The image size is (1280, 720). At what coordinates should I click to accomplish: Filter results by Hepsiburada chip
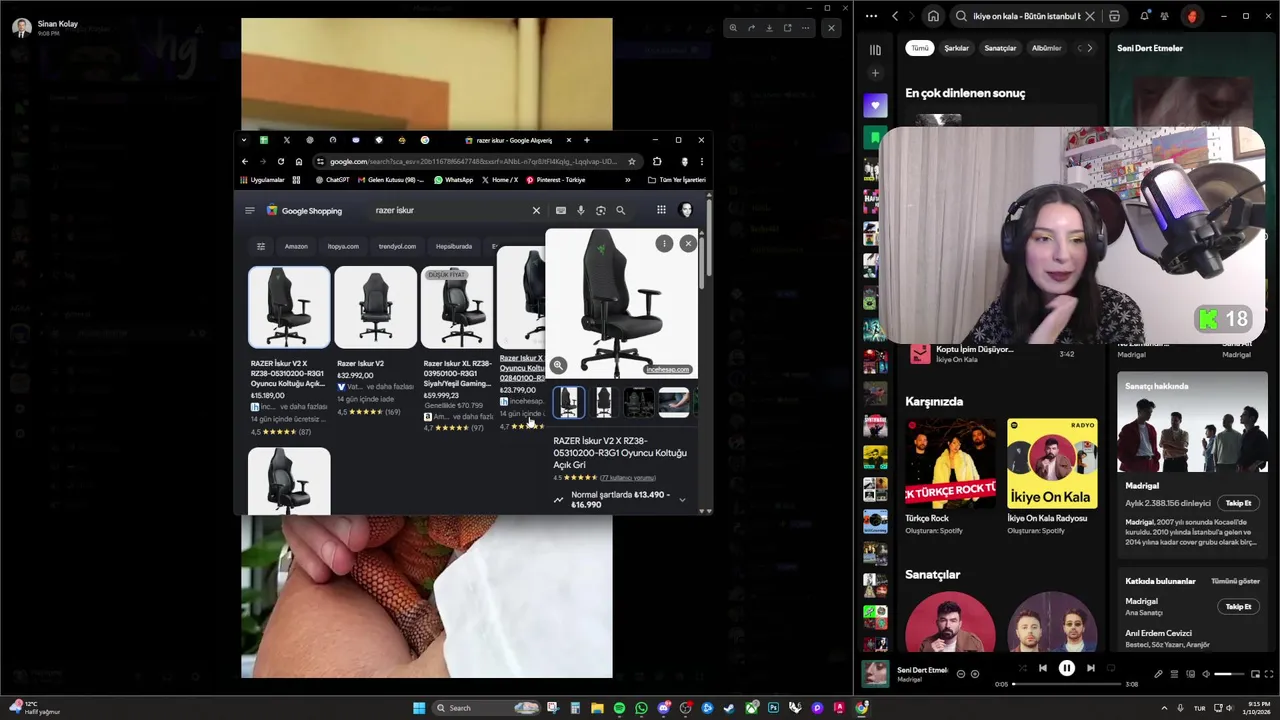454,246
